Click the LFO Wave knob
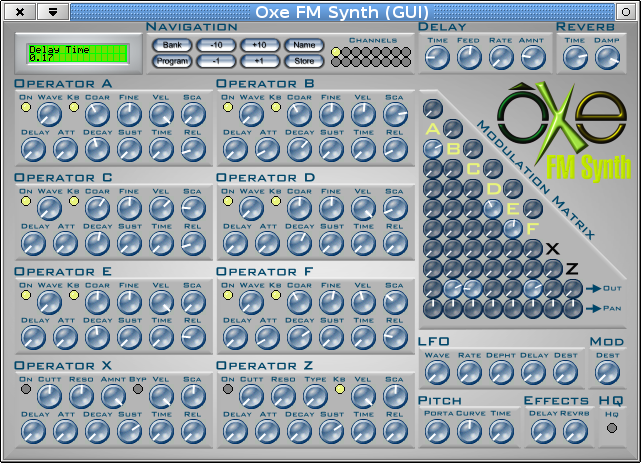The width and height of the screenshot is (641, 463). click(x=437, y=373)
